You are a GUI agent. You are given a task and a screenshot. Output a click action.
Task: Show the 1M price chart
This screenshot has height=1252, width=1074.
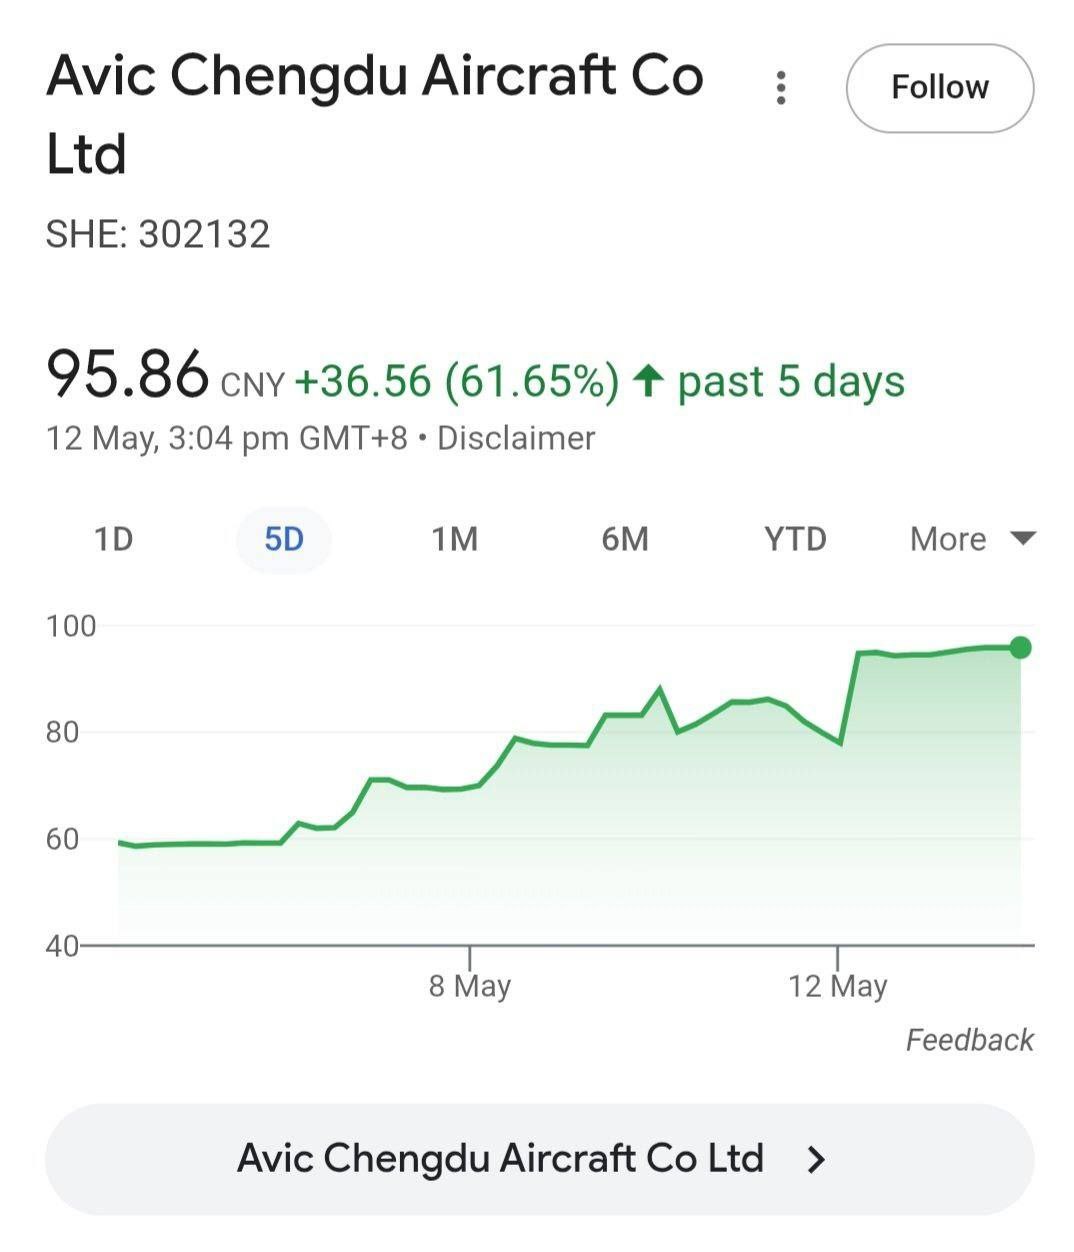click(454, 540)
